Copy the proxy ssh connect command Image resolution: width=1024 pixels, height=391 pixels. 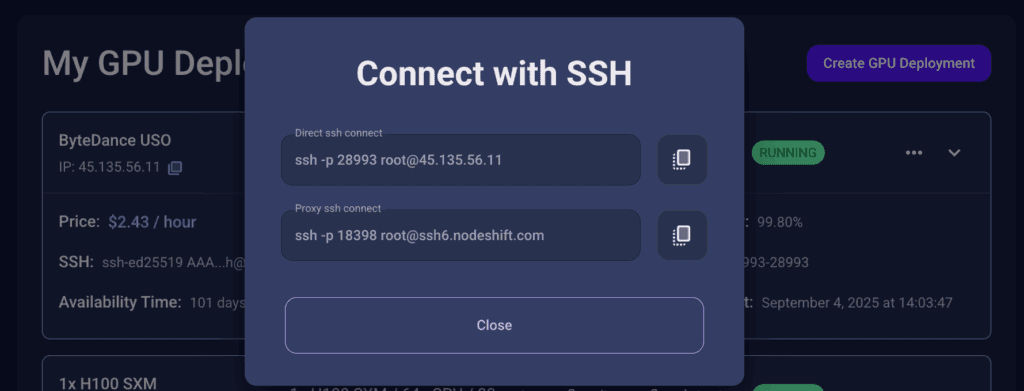pyautogui.click(x=682, y=235)
